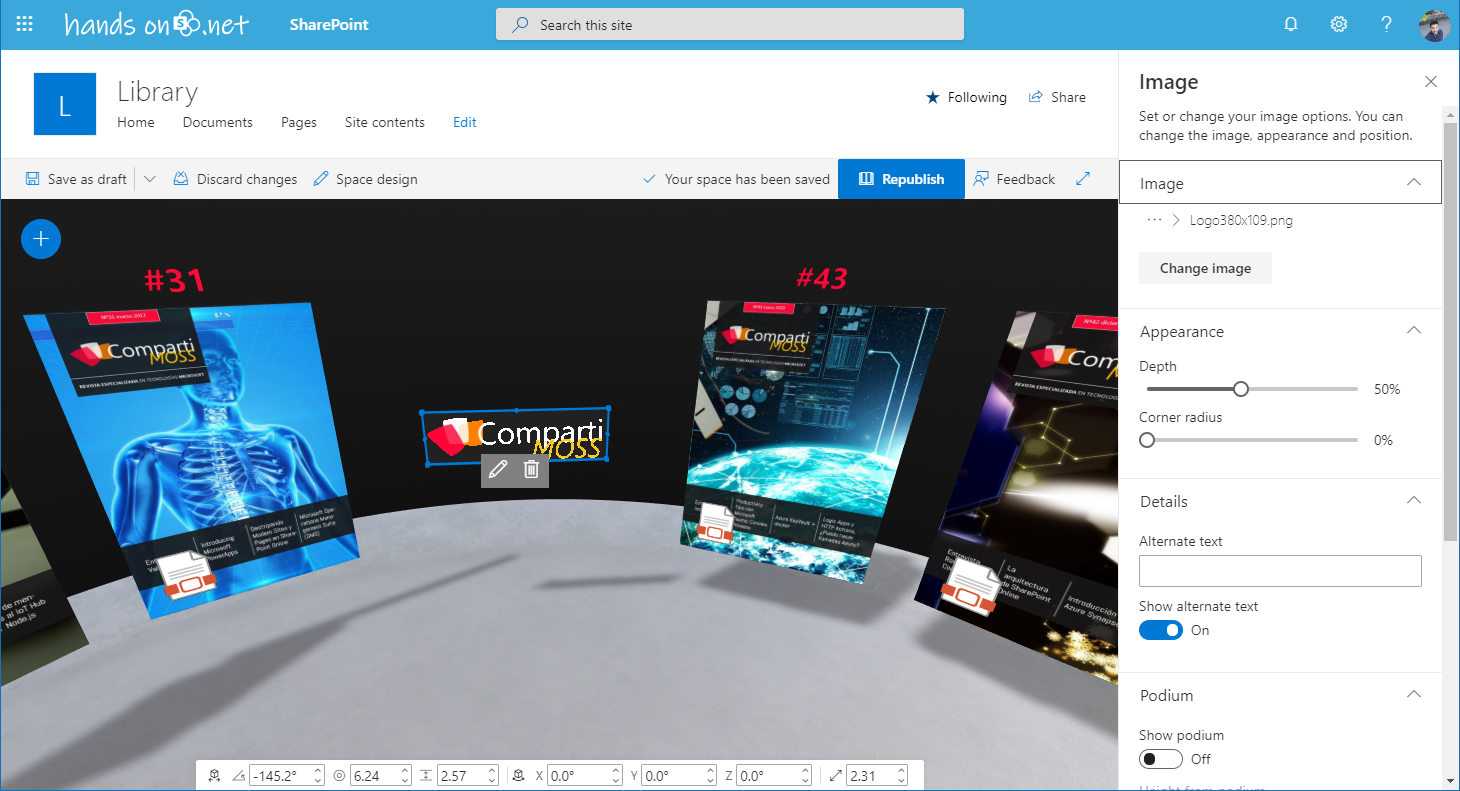Click the Depth slider handle
Screen dimensions: 1460x791
pyautogui.click(x=1241, y=389)
